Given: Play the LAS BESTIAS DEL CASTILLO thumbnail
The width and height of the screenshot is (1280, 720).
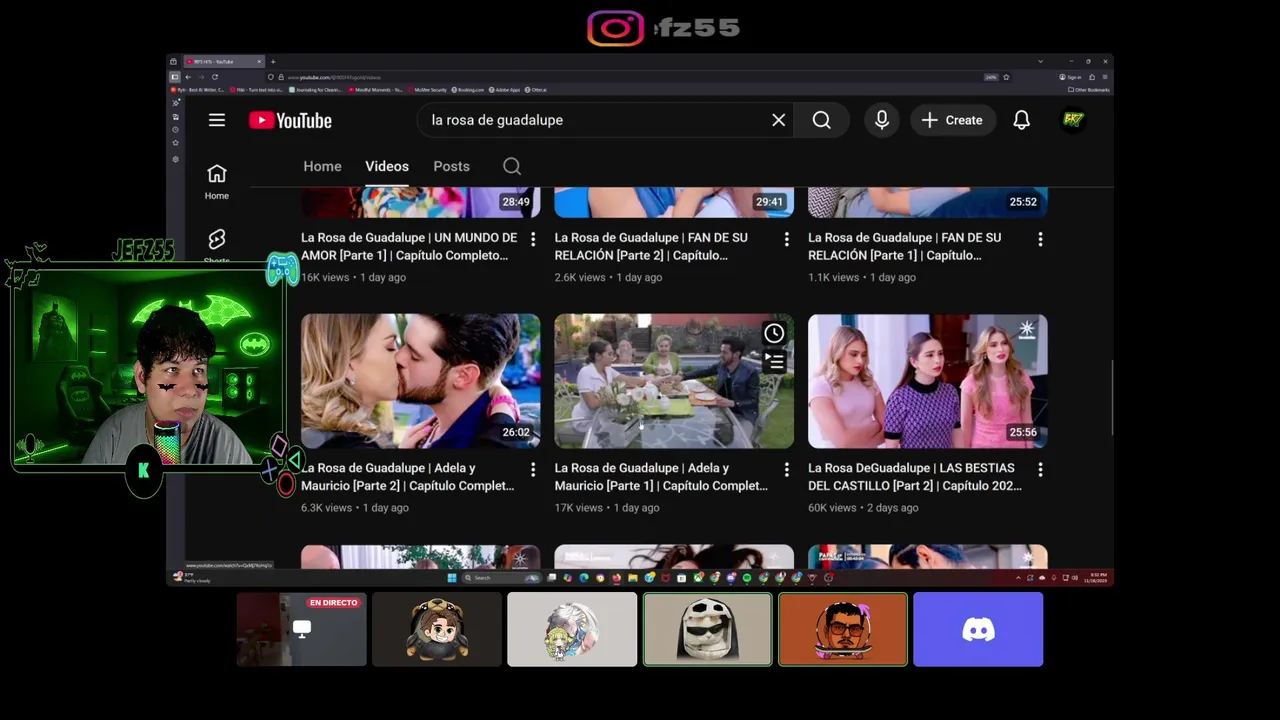Looking at the screenshot, I should tap(928, 381).
